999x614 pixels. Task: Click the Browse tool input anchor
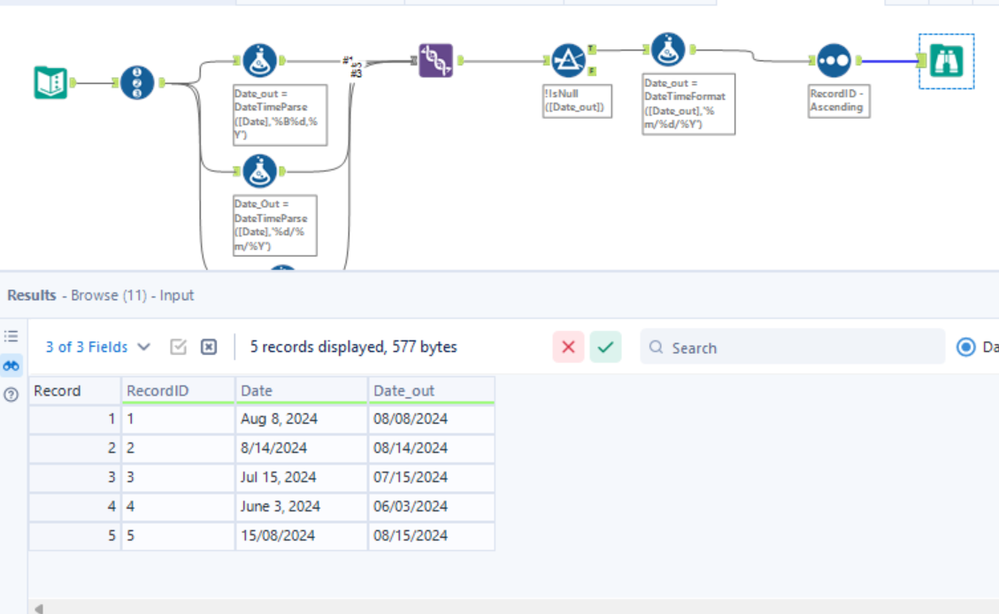pos(922,61)
